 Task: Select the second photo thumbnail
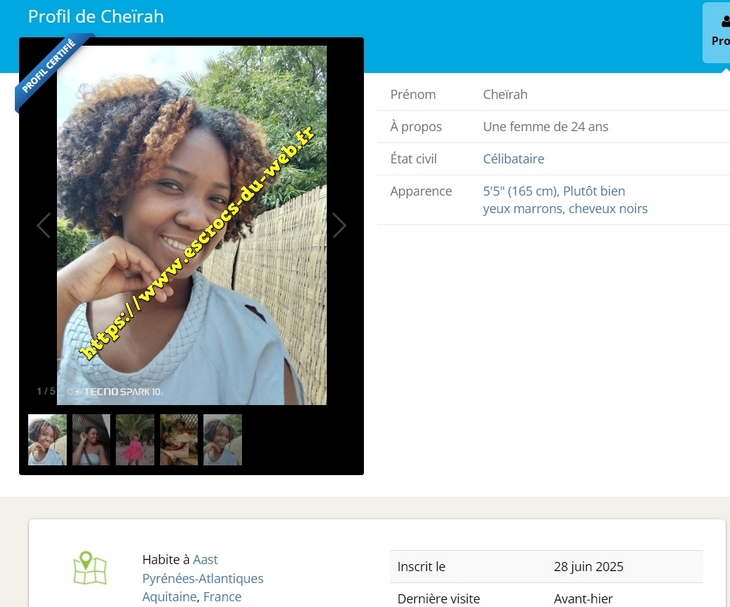click(x=91, y=440)
